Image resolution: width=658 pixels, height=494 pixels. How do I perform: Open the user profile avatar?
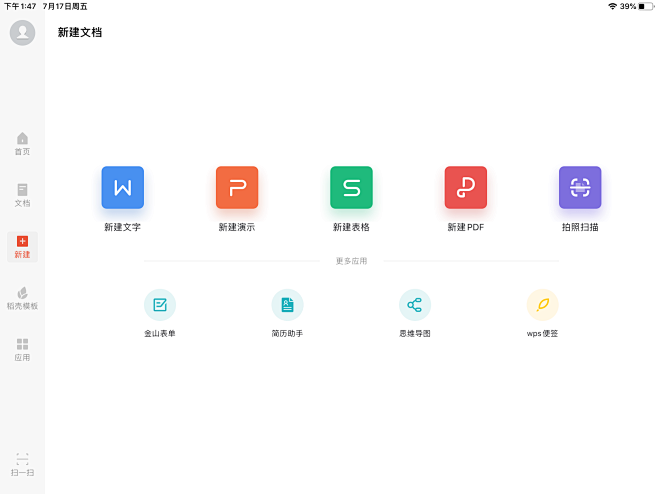(22, 33)
